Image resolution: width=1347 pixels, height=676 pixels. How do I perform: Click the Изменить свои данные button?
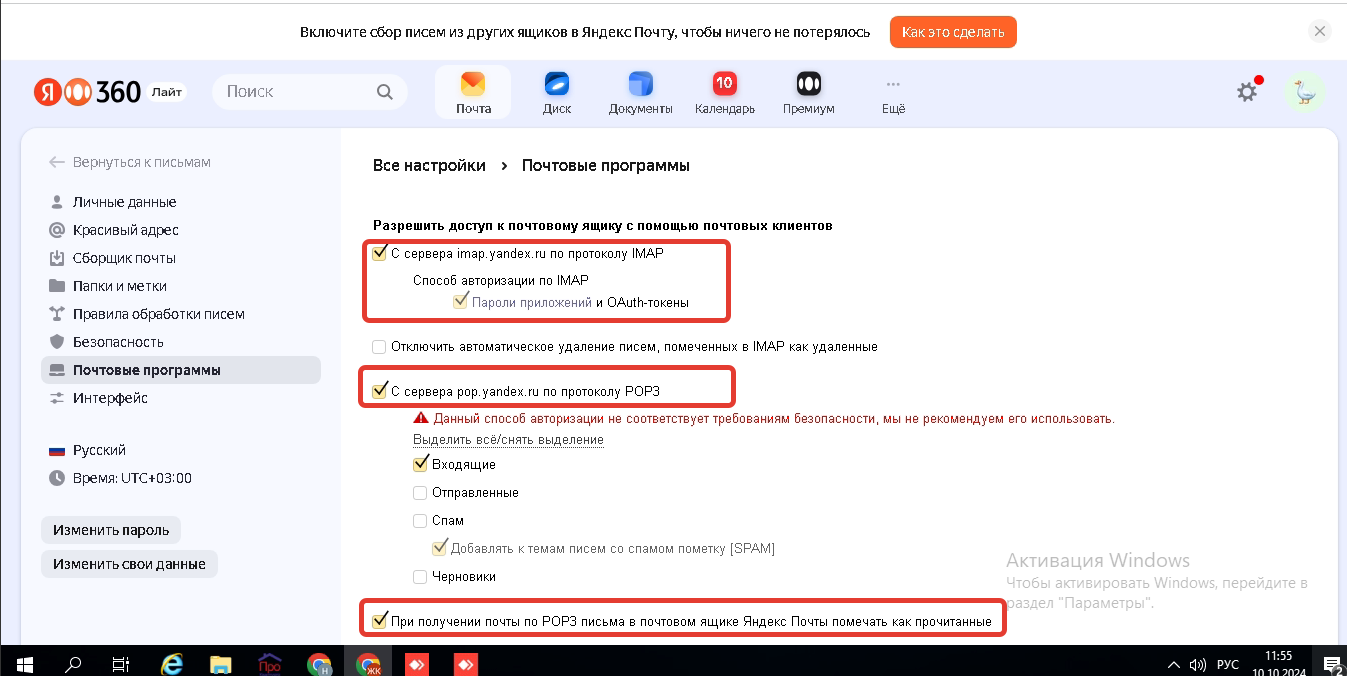point(129,564)
